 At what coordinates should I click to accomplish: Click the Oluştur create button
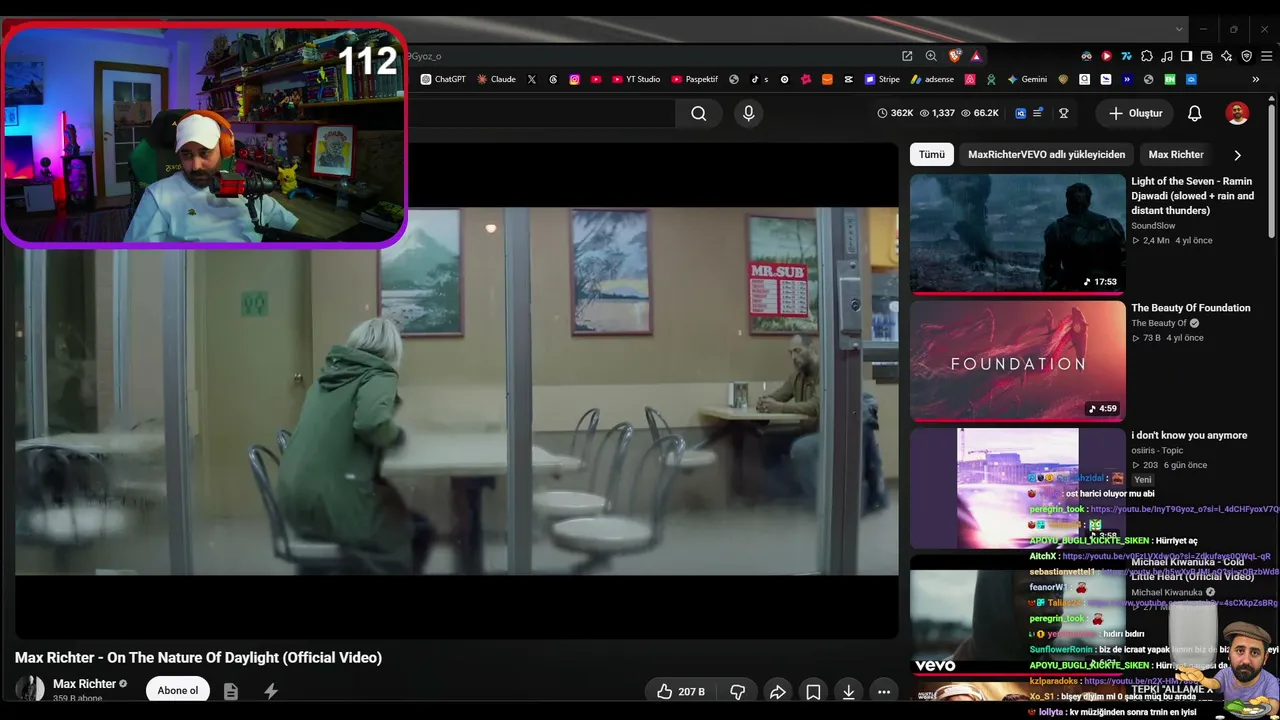[1136, 114]
